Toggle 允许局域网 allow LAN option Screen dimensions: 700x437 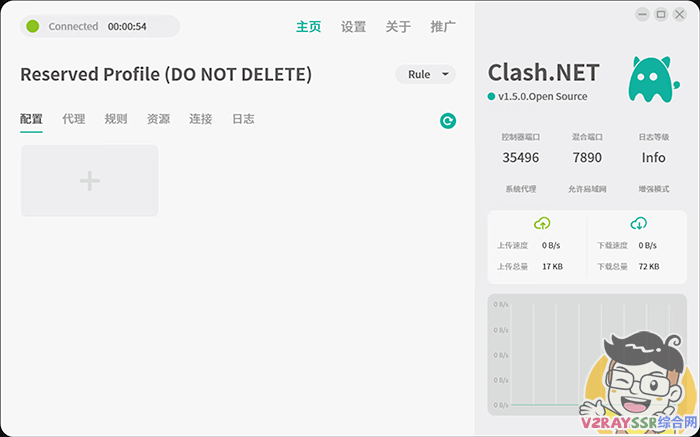(587, 189)
